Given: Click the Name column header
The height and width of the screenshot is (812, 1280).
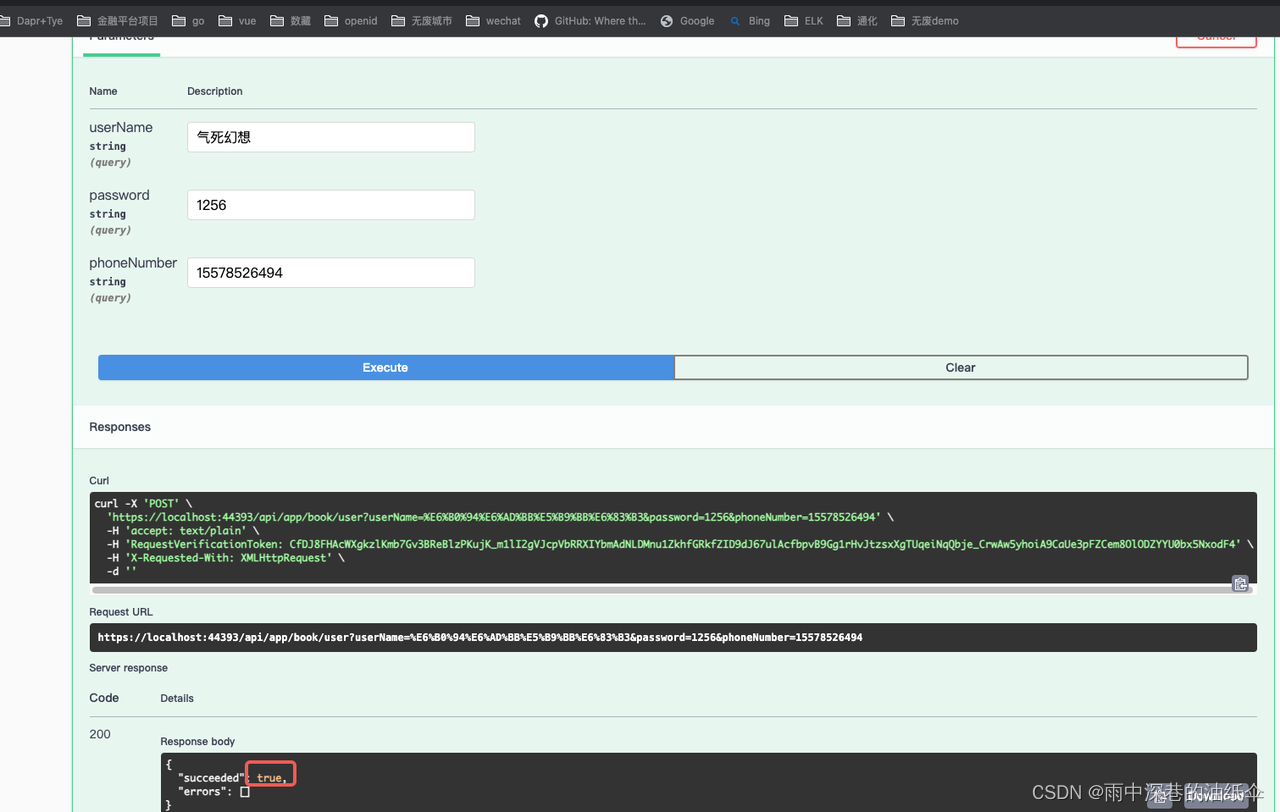Looking at the screenshot, I should click(x=103, y=91).
